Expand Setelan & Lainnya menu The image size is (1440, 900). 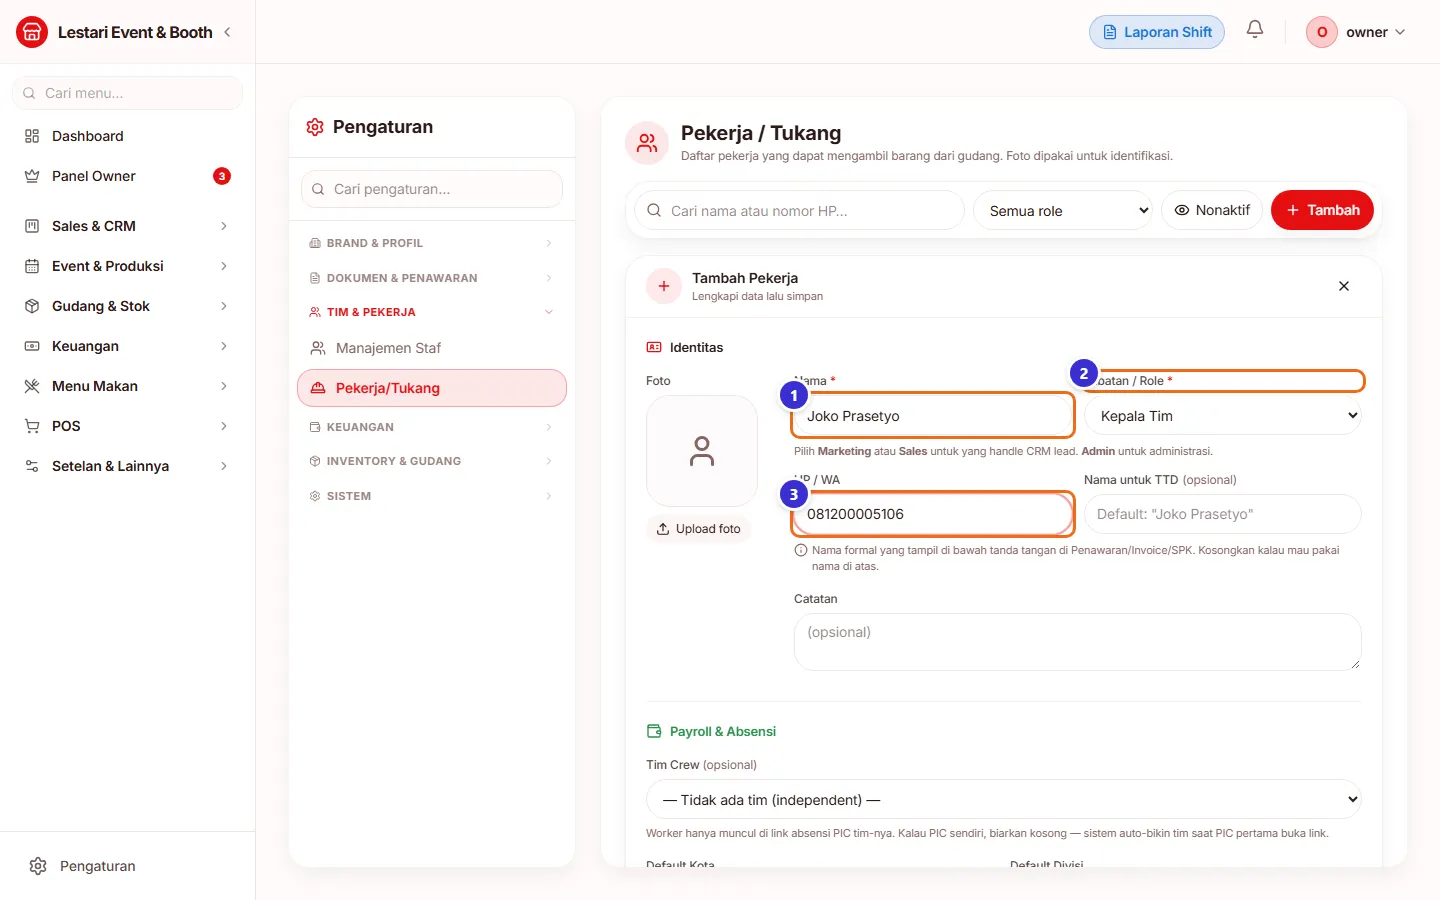coord(128,466)
